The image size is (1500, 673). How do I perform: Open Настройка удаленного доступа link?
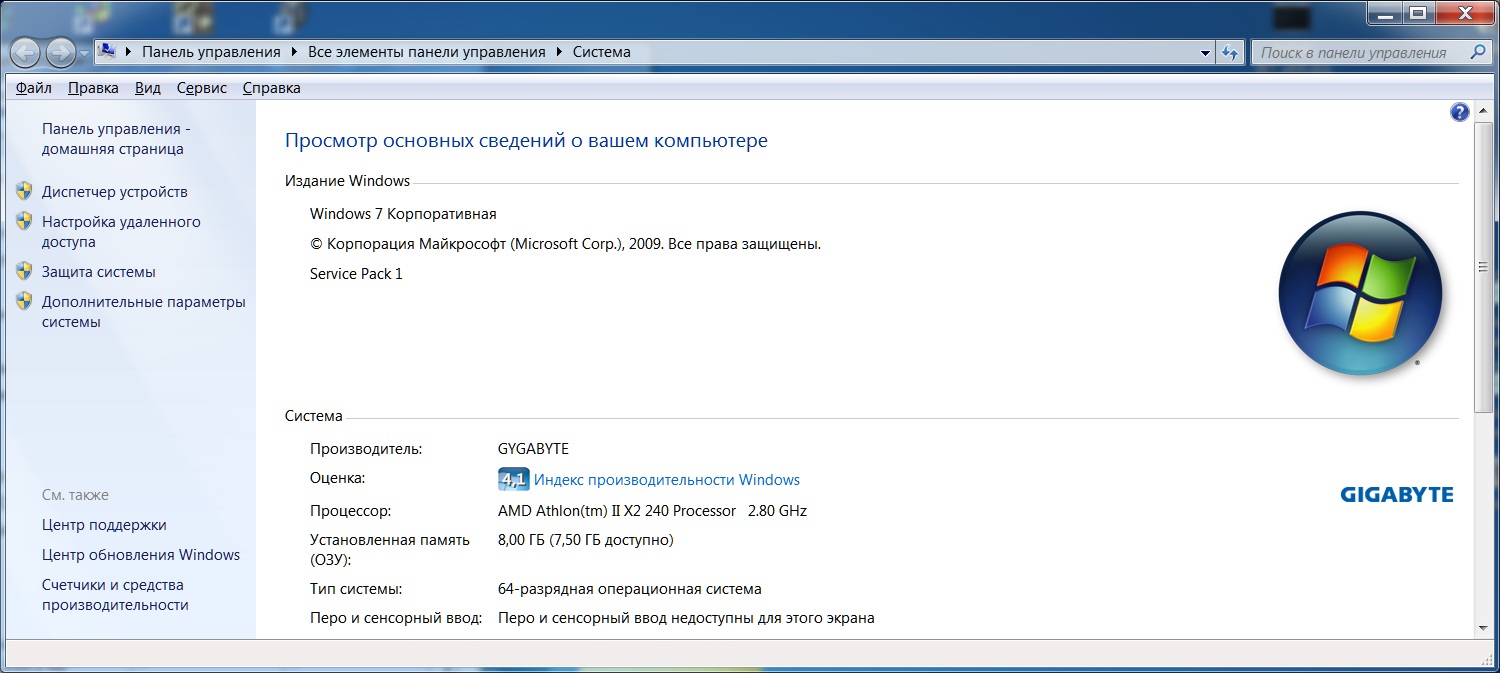point(121,232)
